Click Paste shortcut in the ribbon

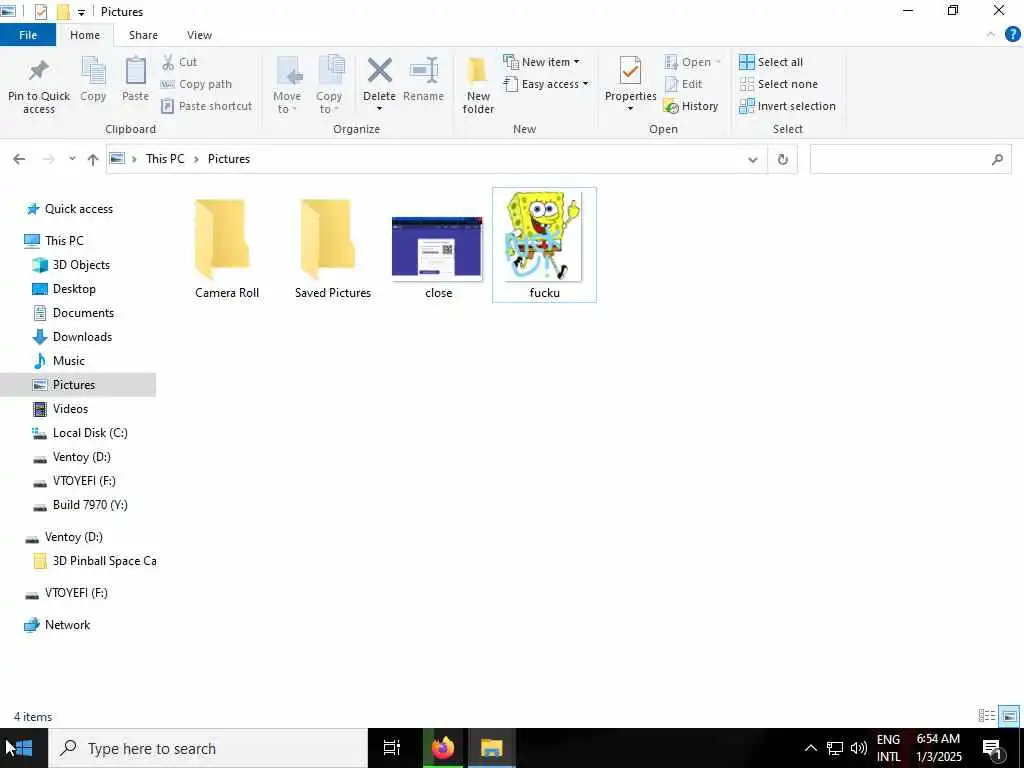[206, 106]
